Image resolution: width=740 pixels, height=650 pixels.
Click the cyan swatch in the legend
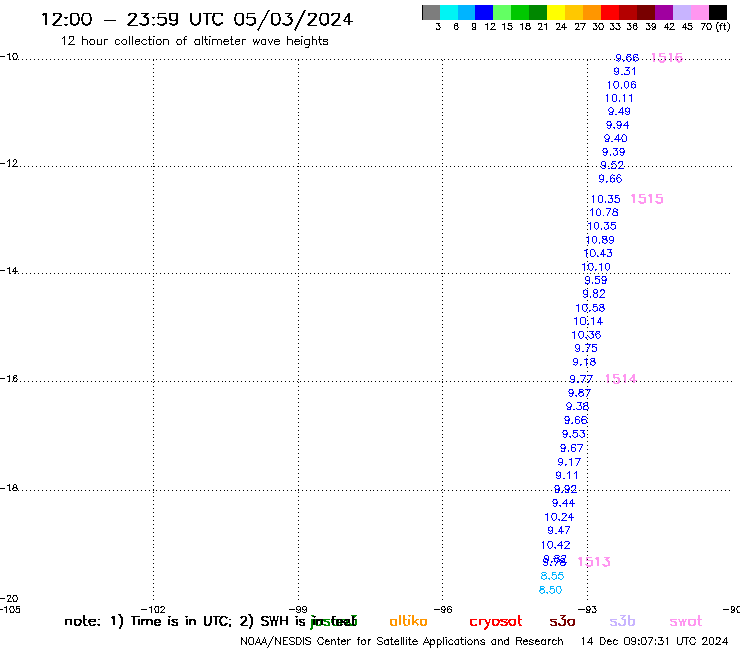point(449,12)
